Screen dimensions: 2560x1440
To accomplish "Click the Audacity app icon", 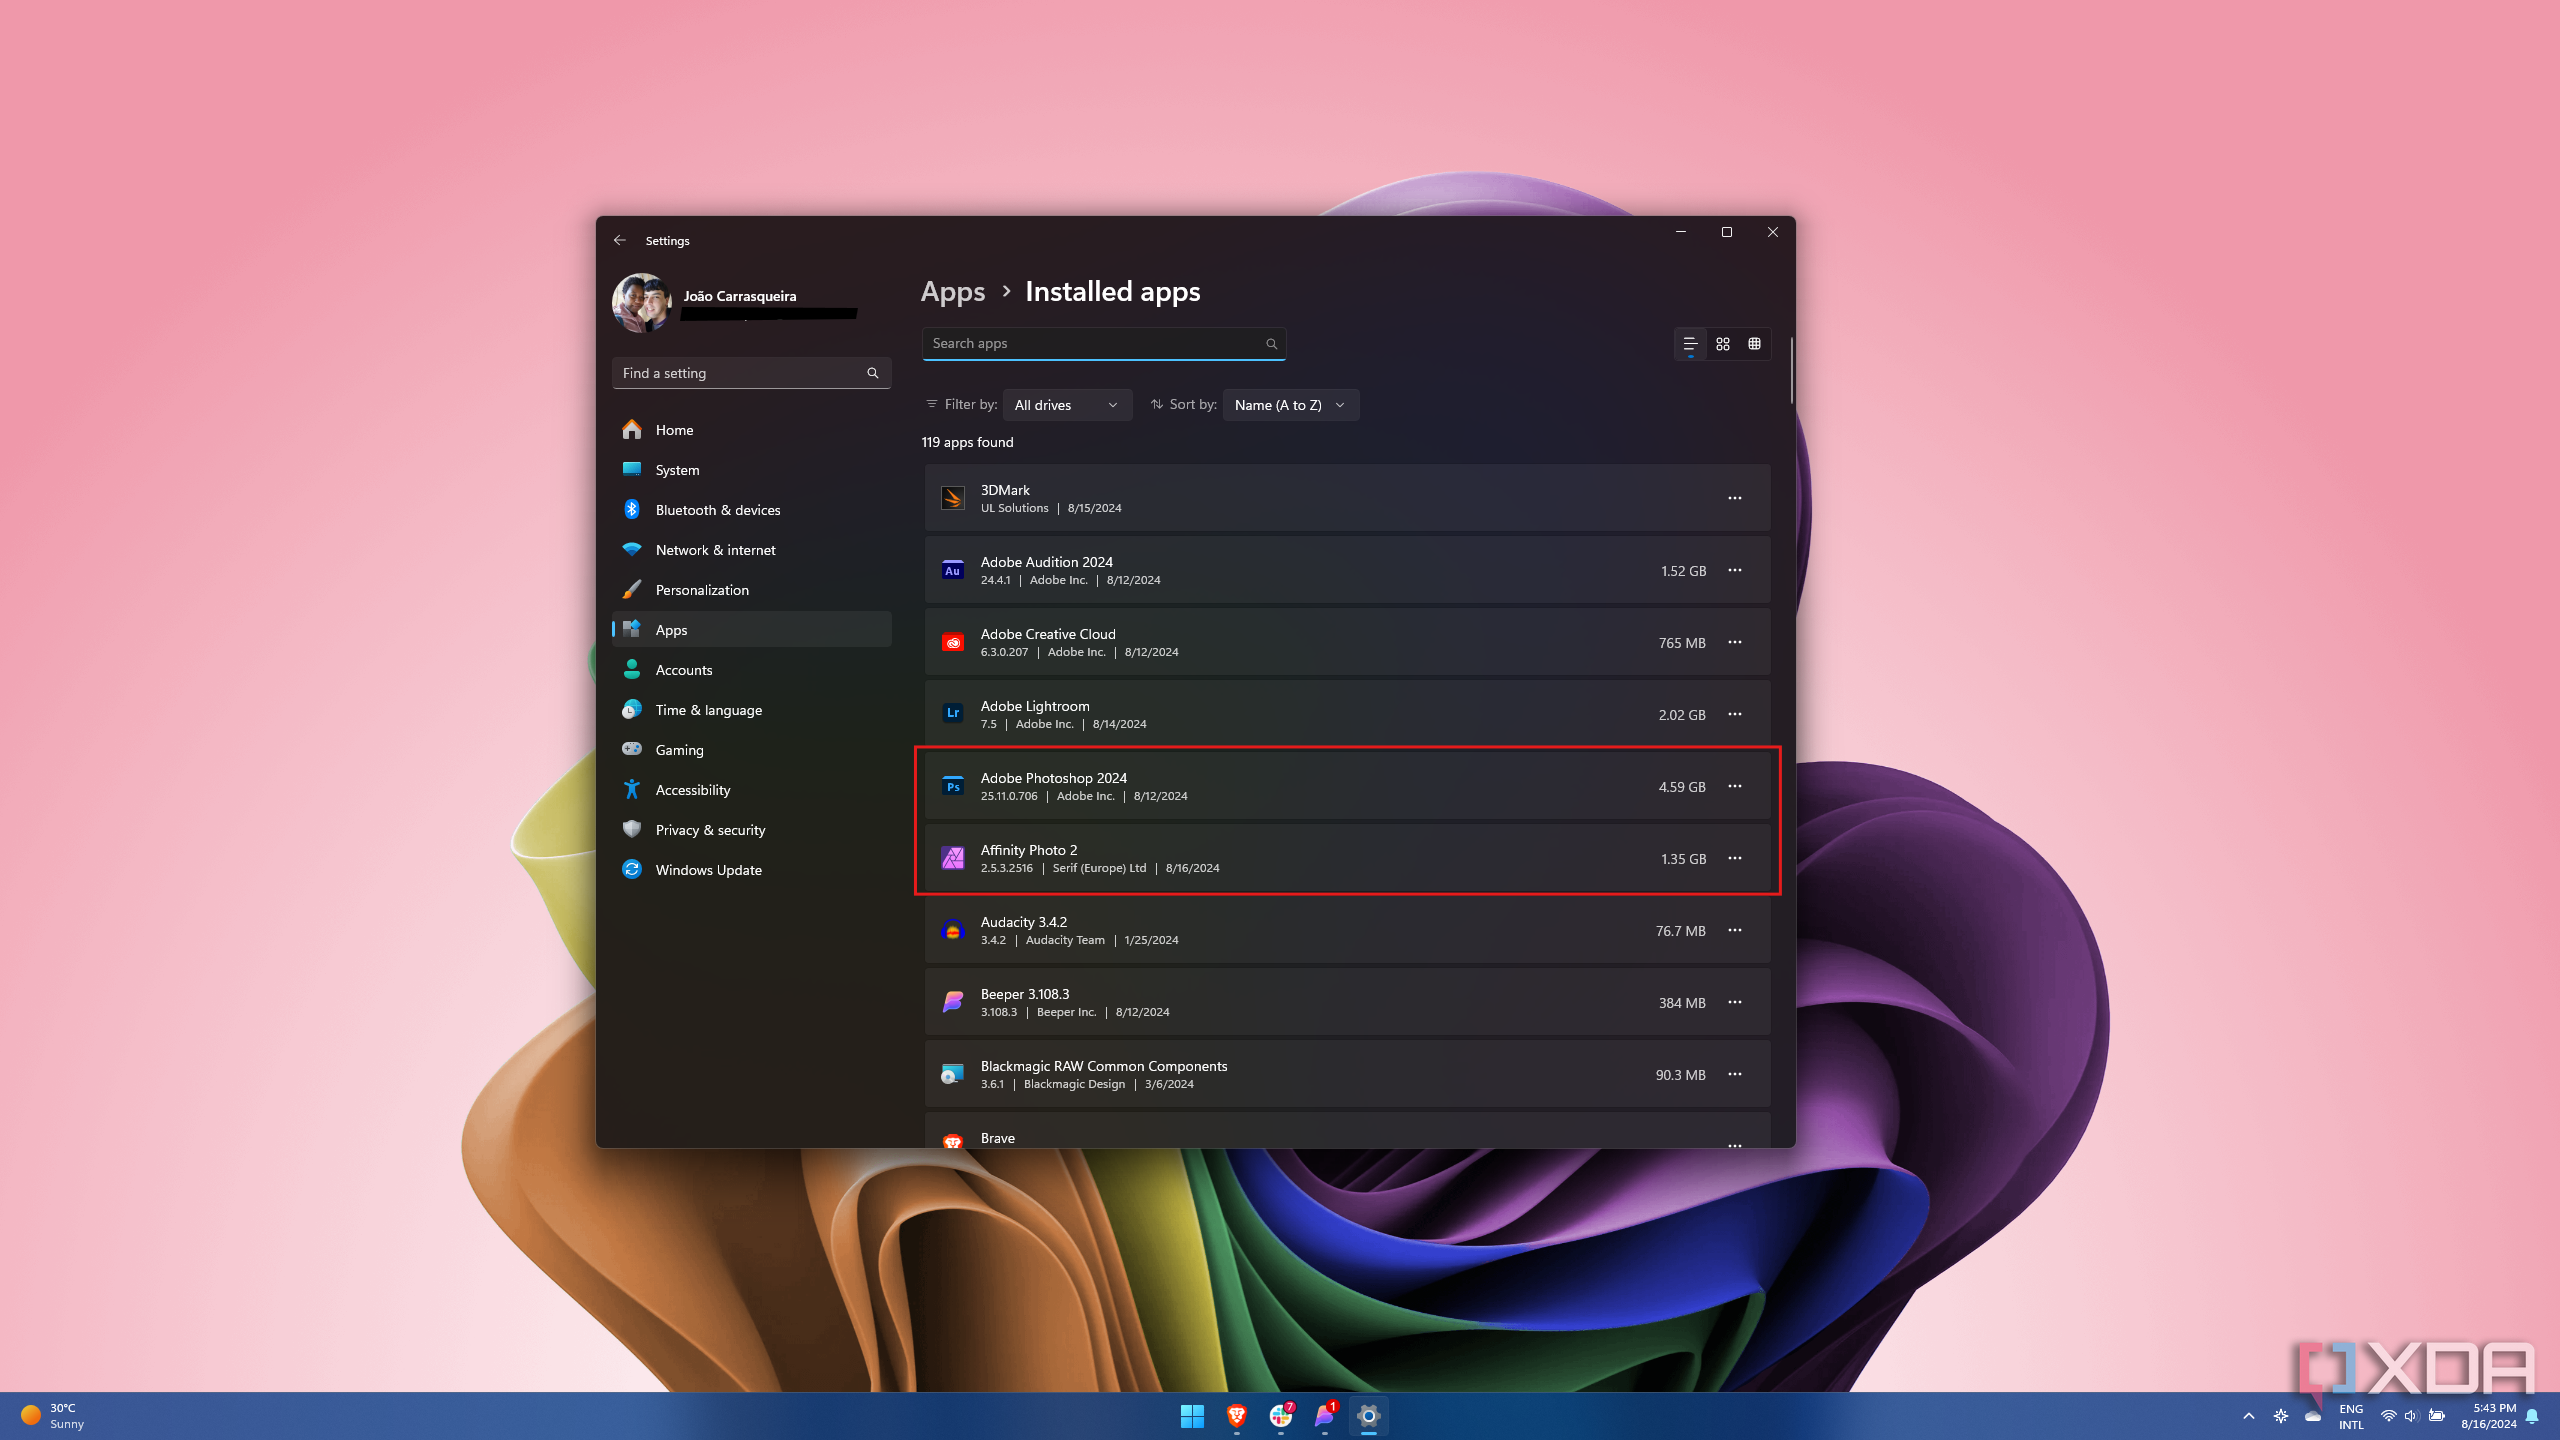I will [952, 930].
